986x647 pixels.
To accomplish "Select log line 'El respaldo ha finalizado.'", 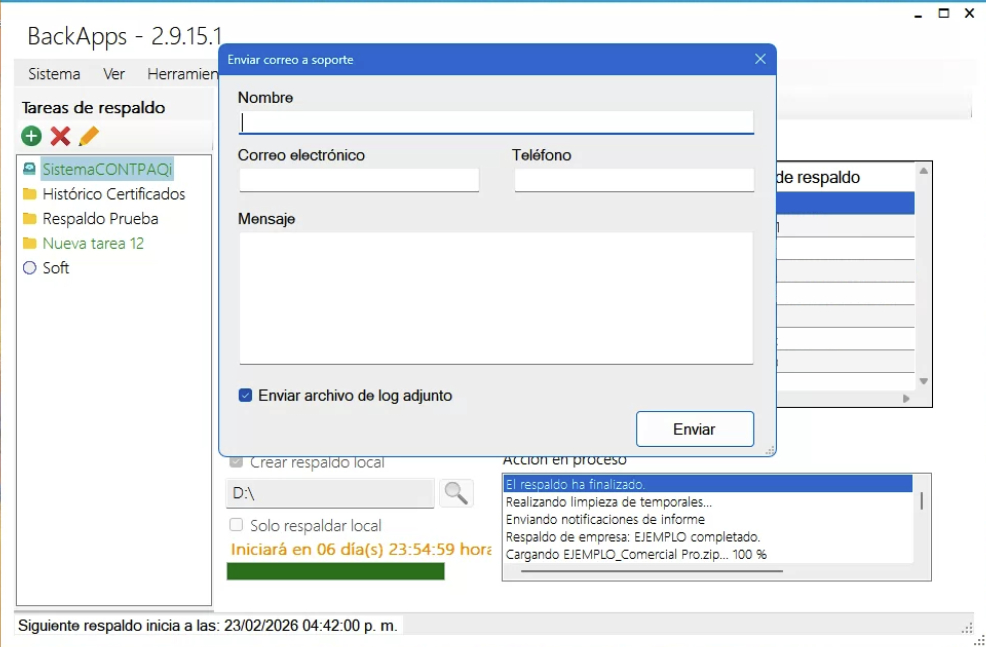I will [x=708, y=484].
